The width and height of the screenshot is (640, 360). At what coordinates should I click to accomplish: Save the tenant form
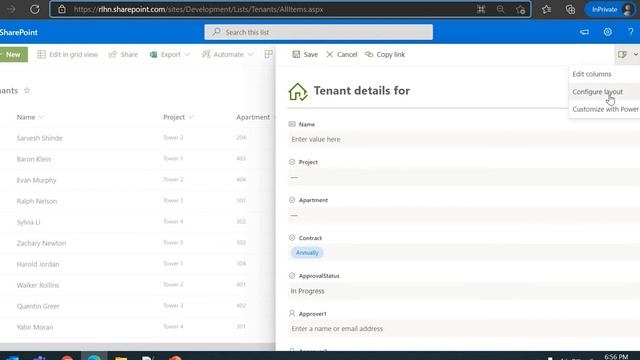coord(305,54)
